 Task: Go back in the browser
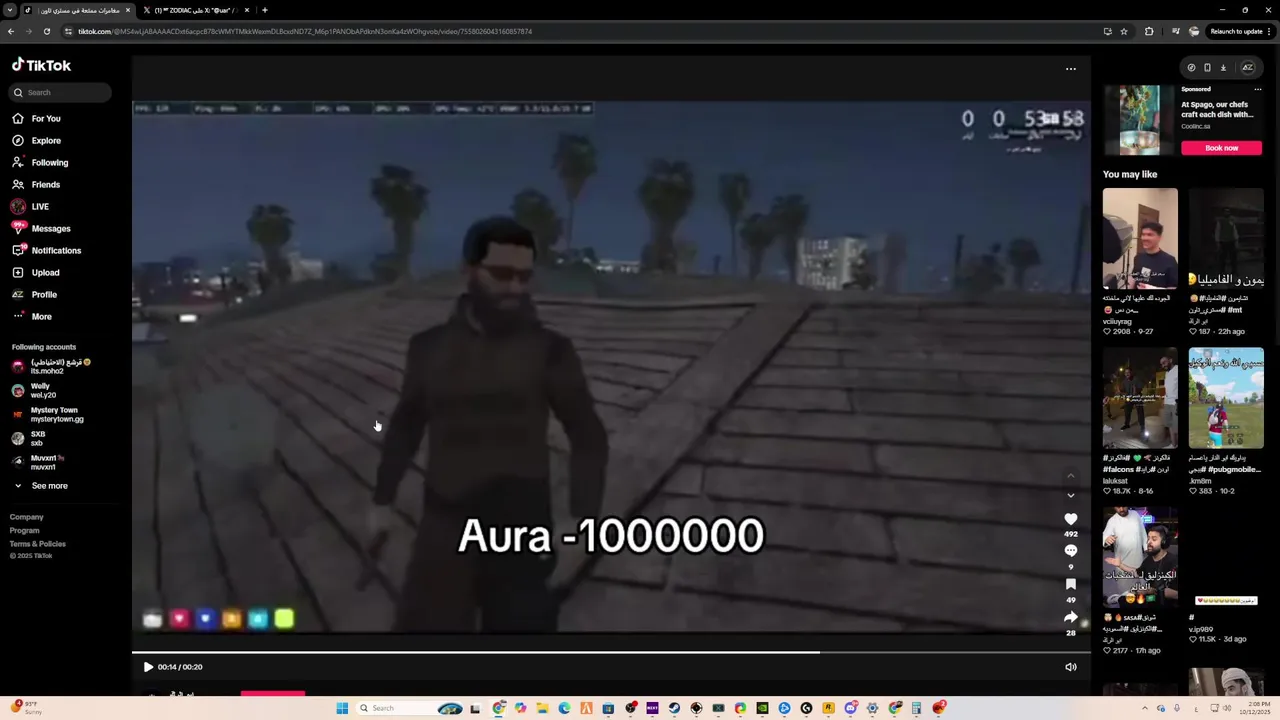(x=10, y=31)
